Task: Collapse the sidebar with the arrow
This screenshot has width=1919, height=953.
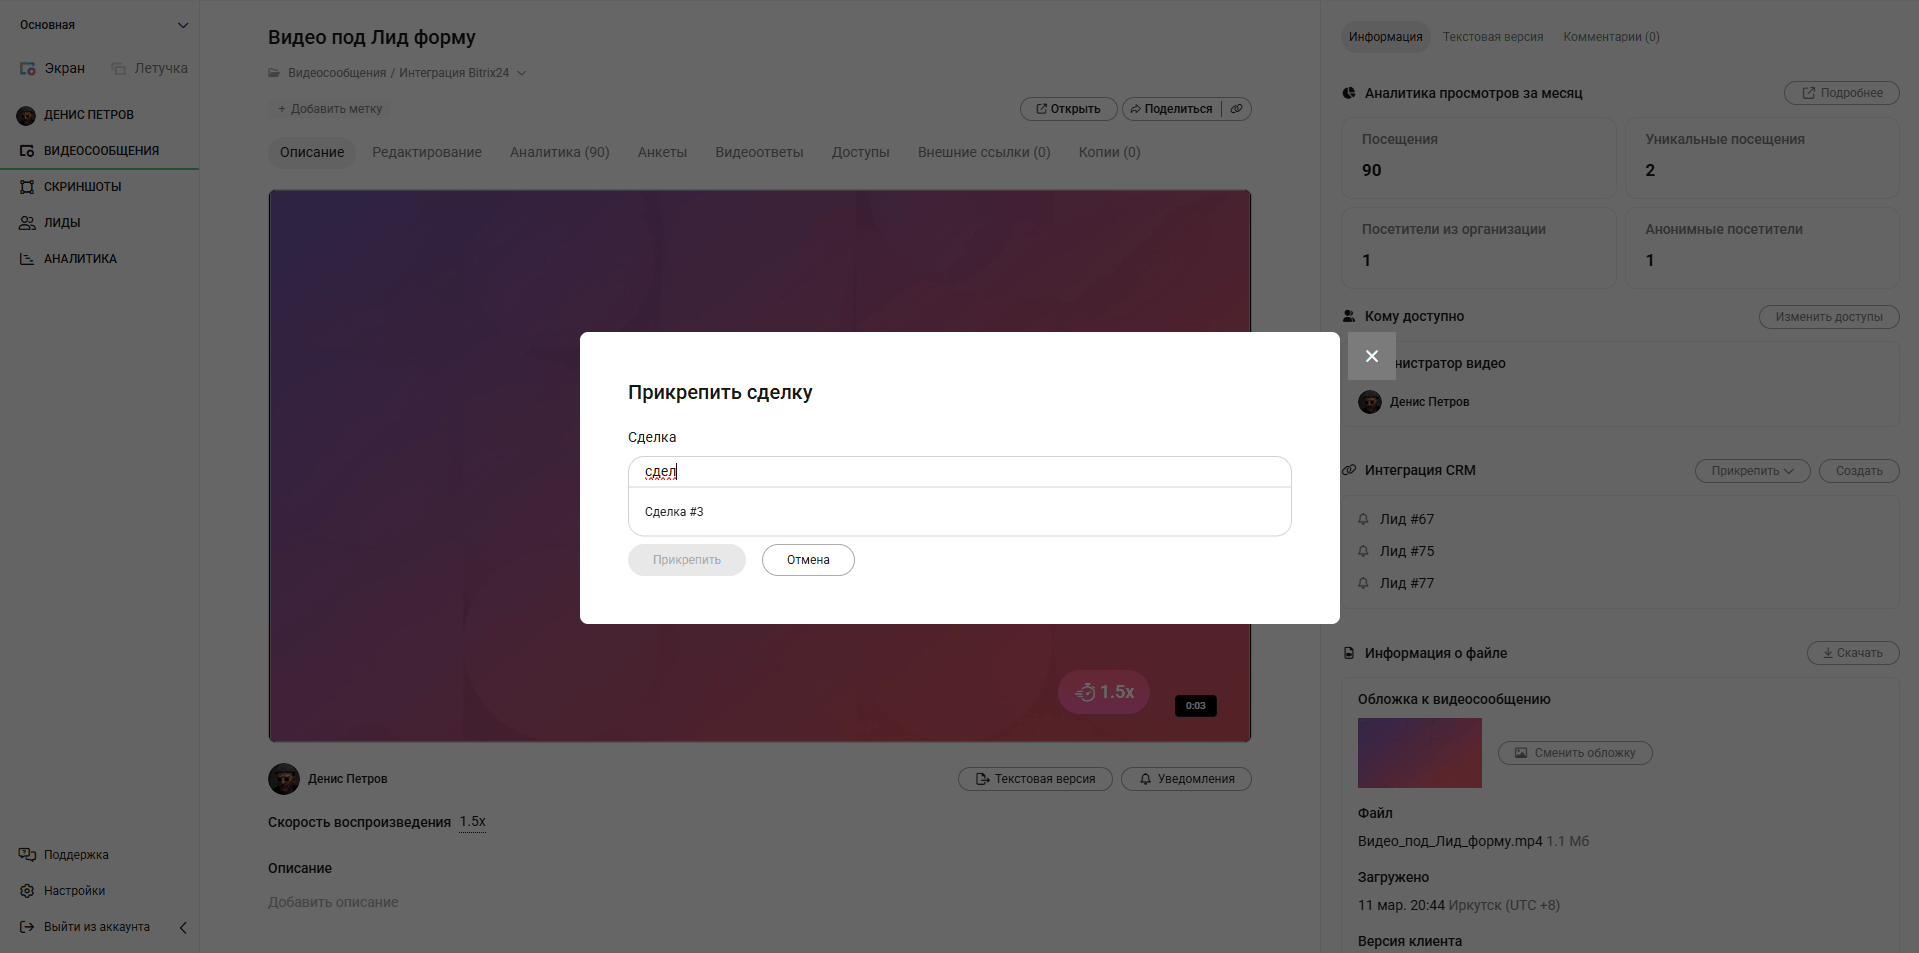Action: click(183, 927)
